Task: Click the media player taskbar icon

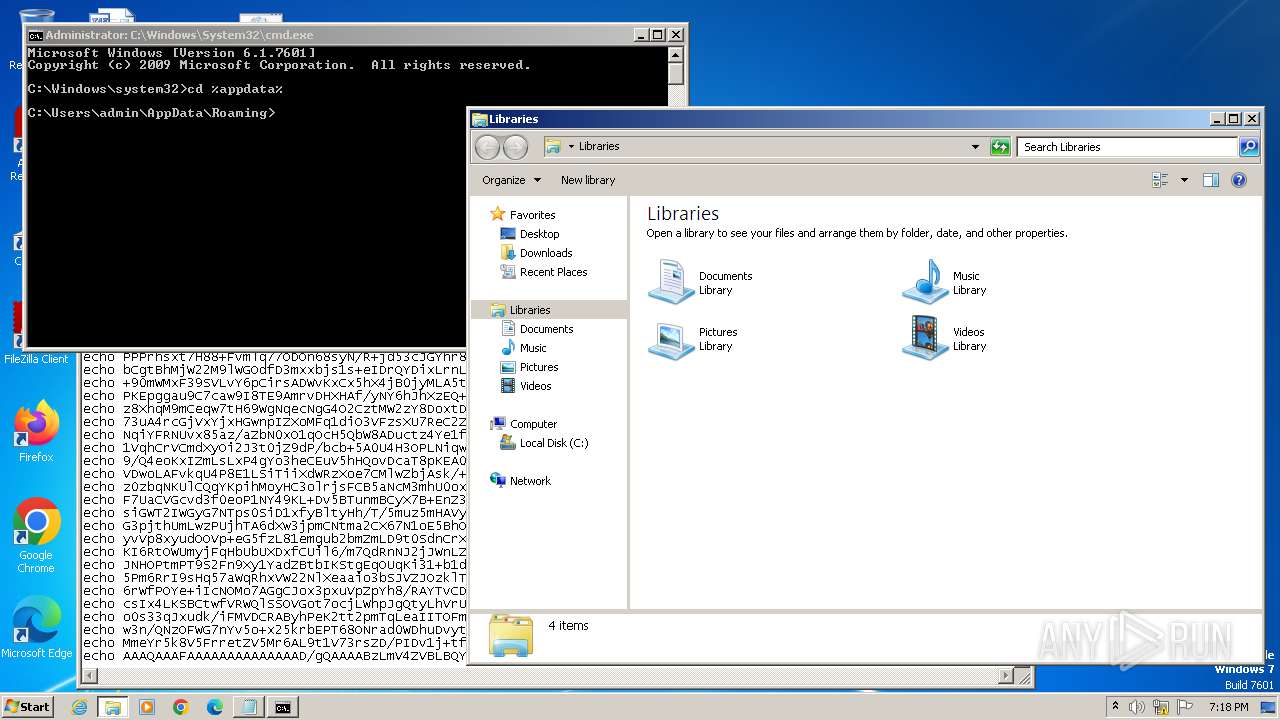Action: (x=147, y=707)
